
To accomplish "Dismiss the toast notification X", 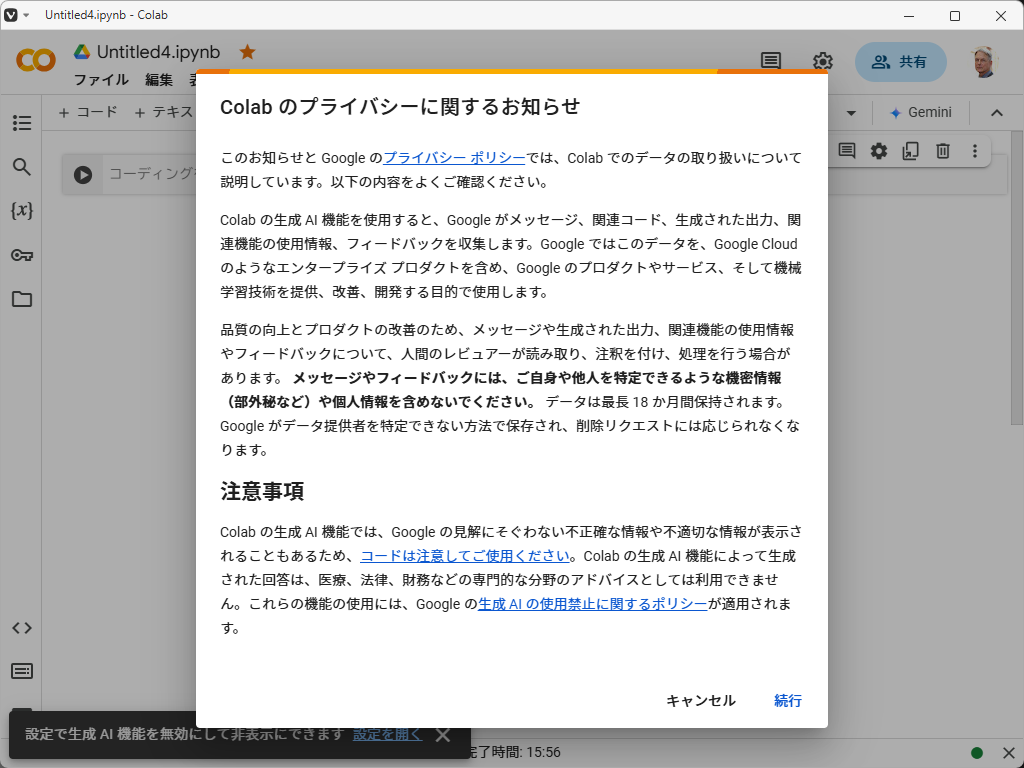I will pos(443,735).
